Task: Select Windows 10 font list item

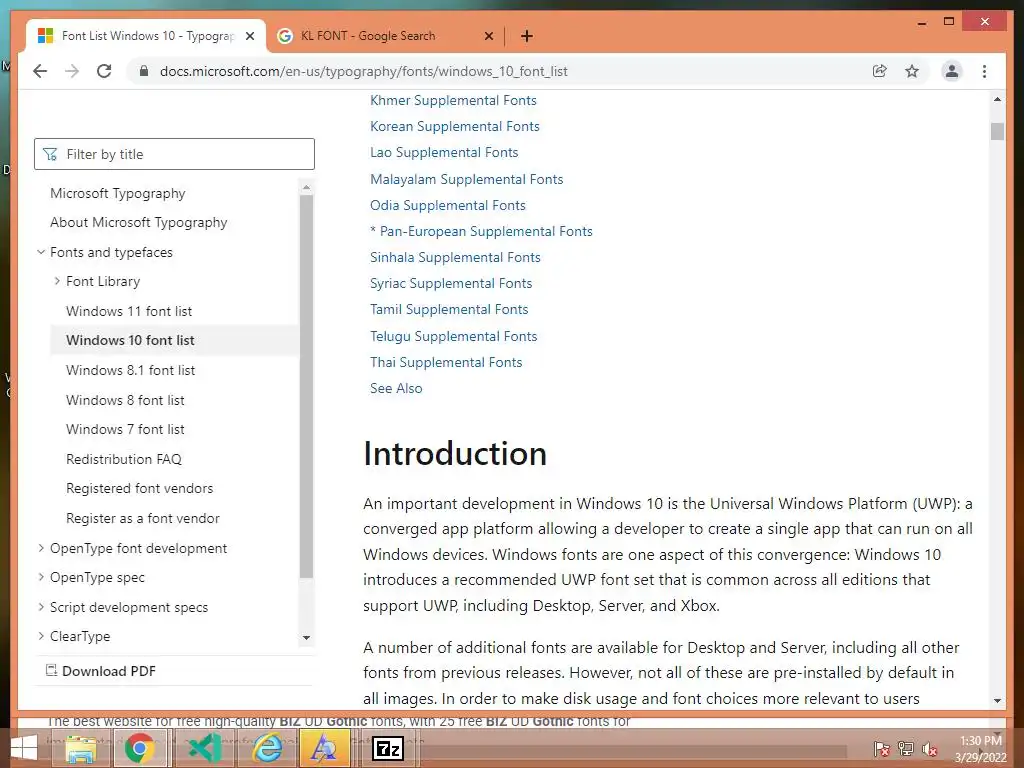Action: (x=130, y=340)
